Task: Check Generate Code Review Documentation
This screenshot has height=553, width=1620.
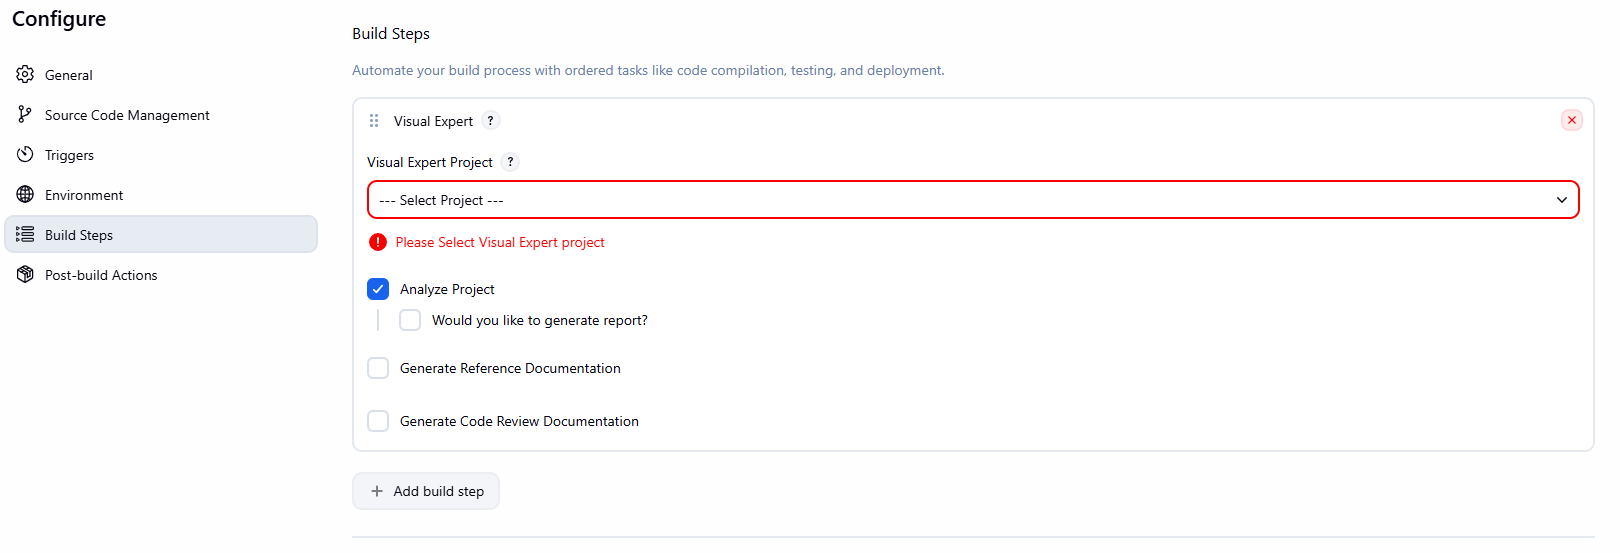Action: pos(378,421)
